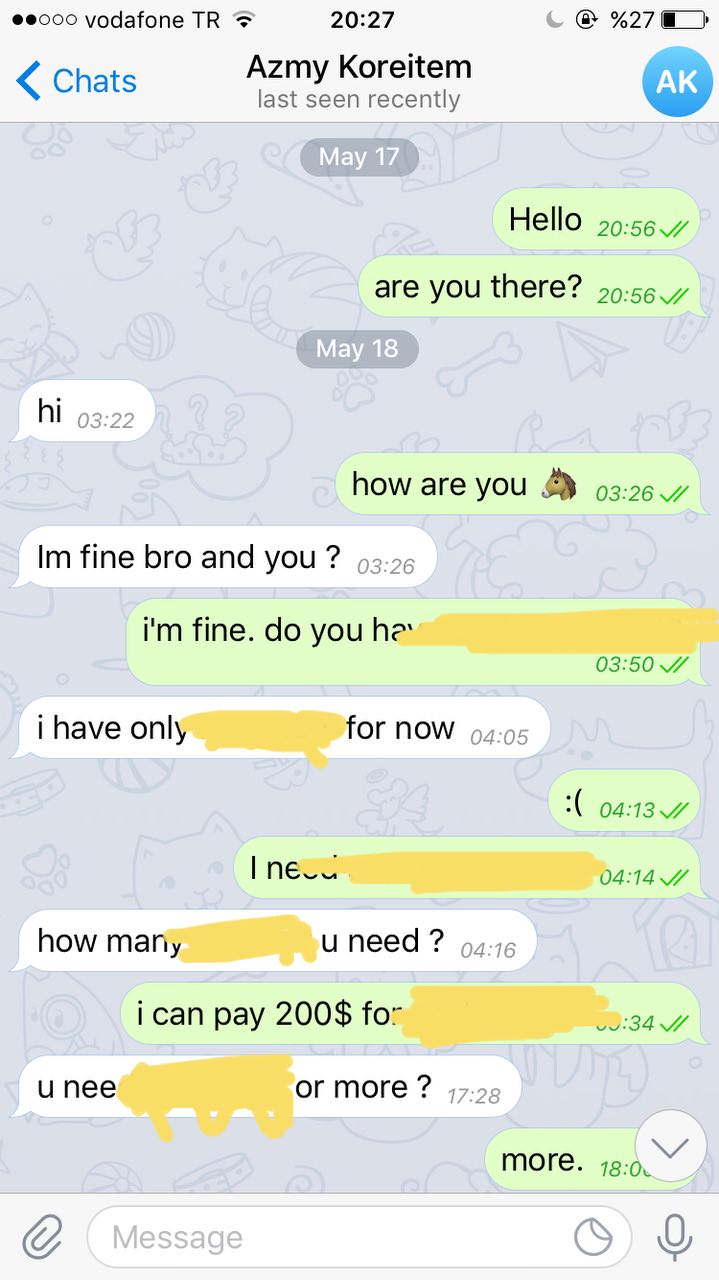The image size is (719, 1280).
Task: Tap the May 18 date label
Action: [357, 348]
